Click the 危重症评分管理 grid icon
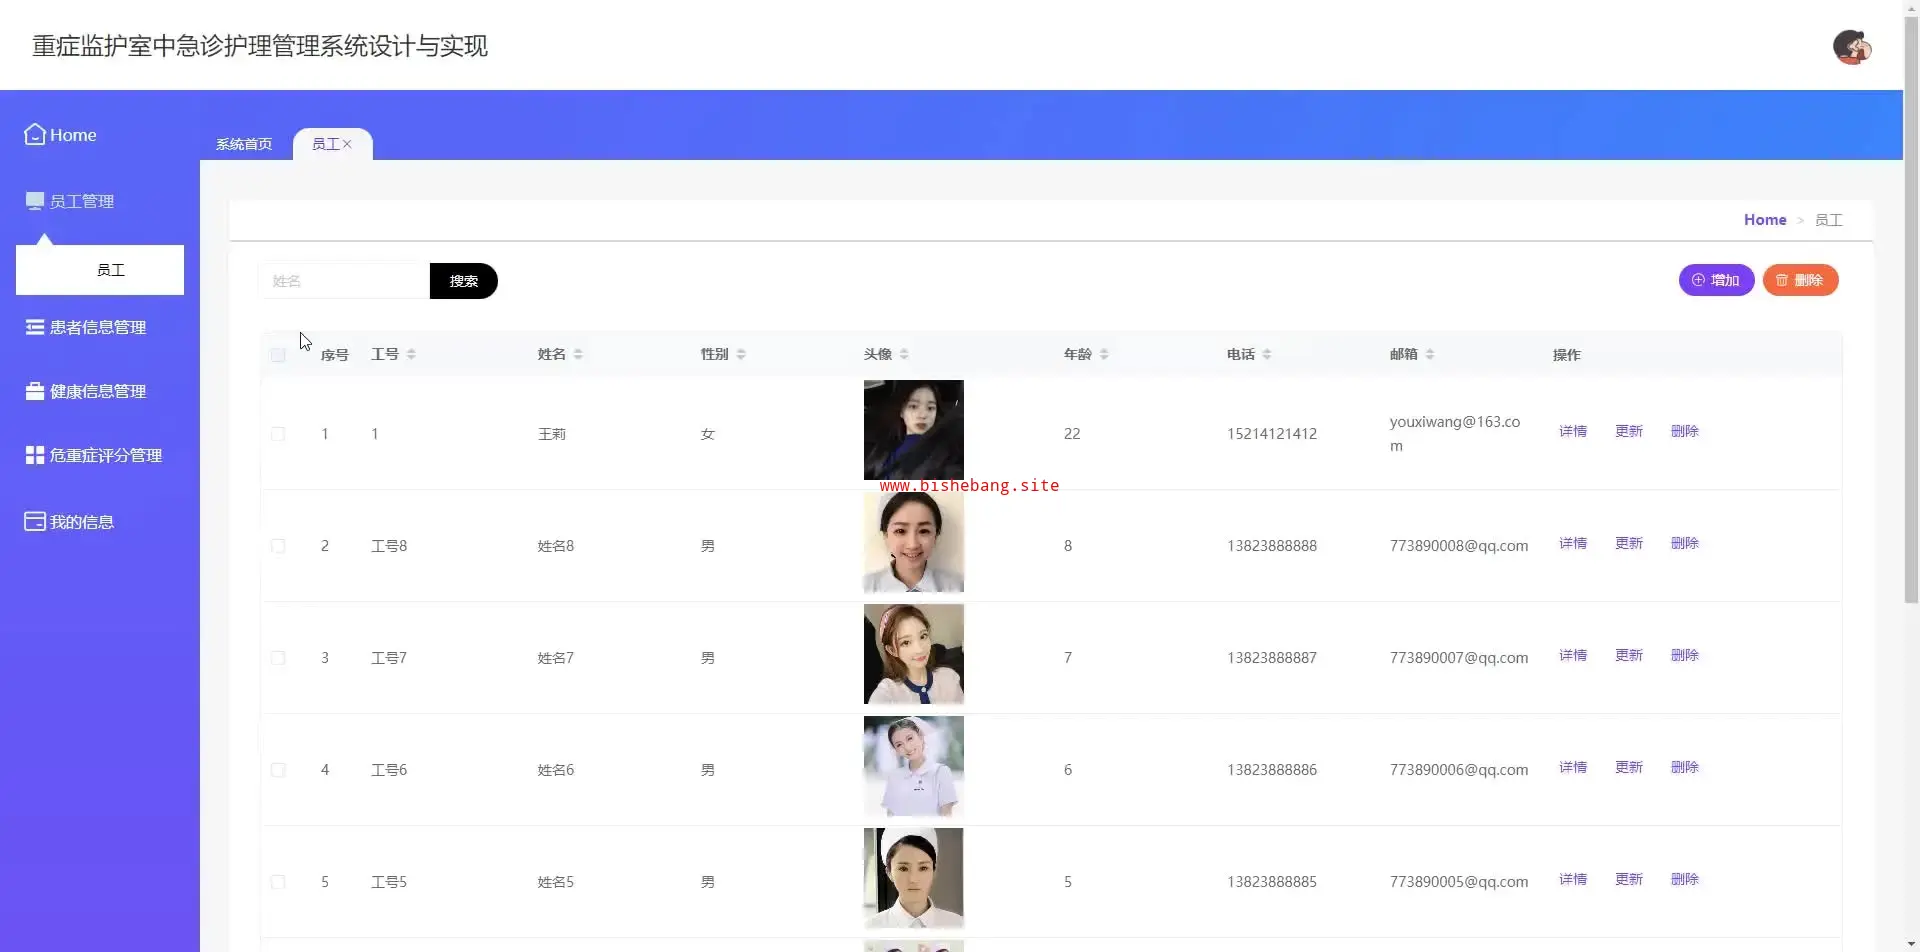The width and height of the screenshot is (1920, 952). point(35,455)
